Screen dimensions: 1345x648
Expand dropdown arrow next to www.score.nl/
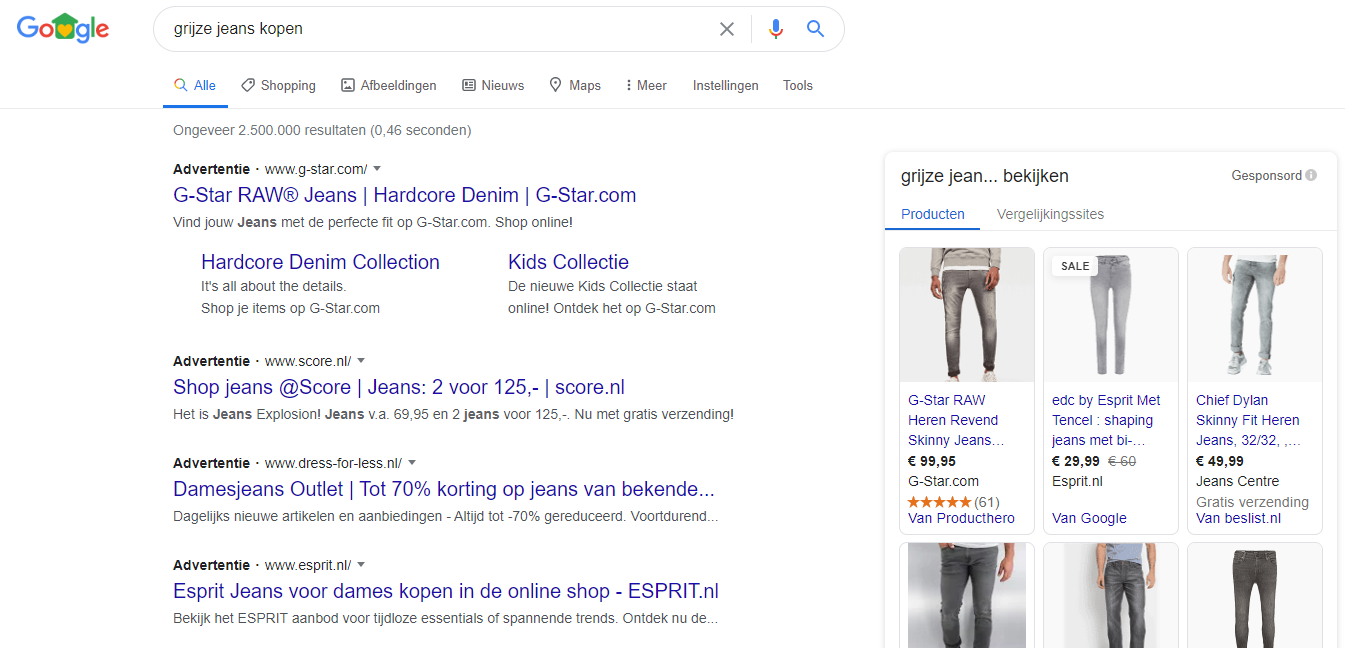point(361,361)
